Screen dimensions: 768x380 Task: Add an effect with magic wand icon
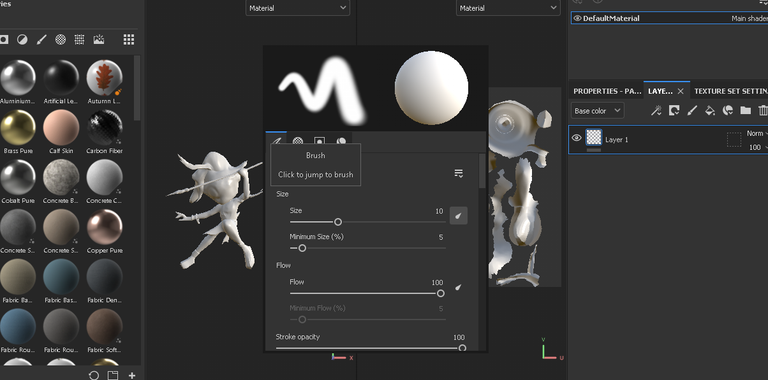[656, 111]
